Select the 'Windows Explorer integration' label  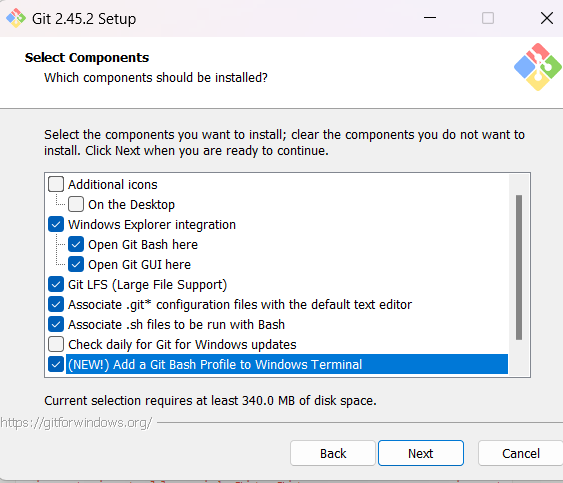pyautogui.click(x=152, y=225)
